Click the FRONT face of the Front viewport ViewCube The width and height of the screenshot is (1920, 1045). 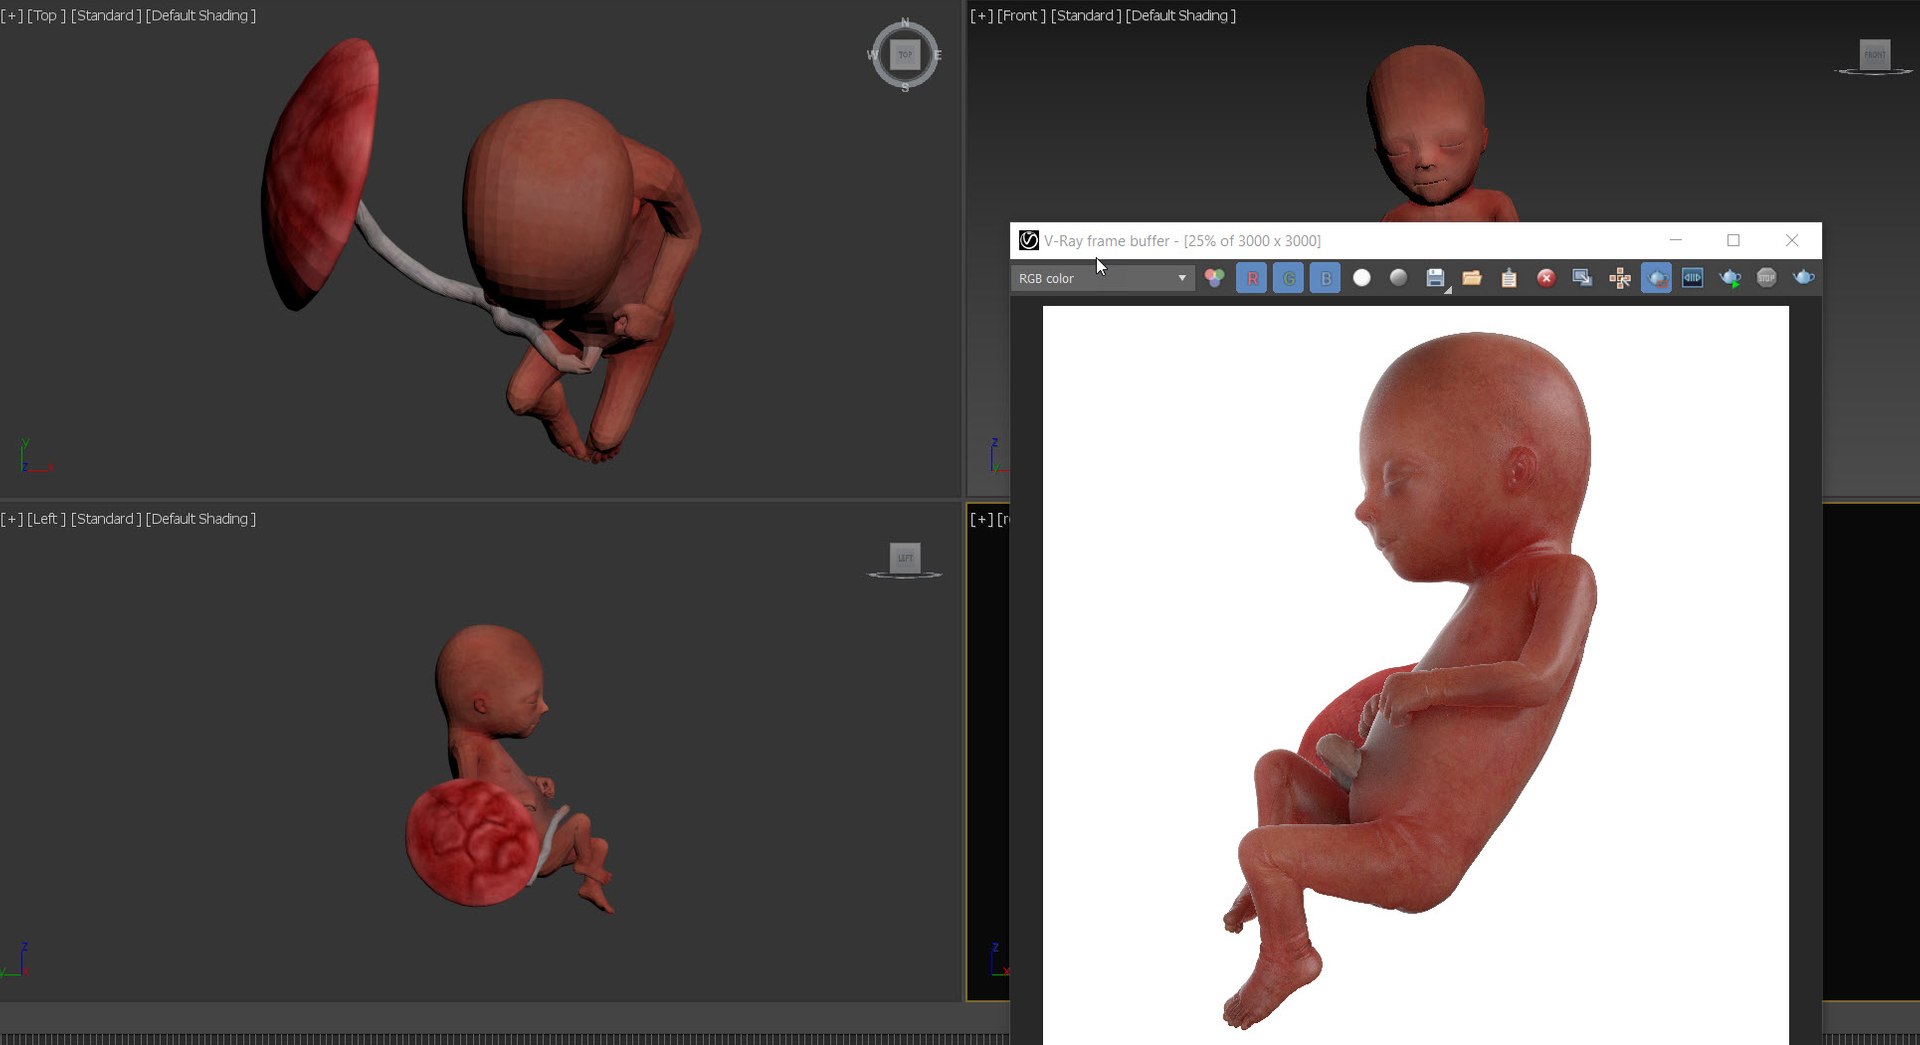pos(1875,54)
